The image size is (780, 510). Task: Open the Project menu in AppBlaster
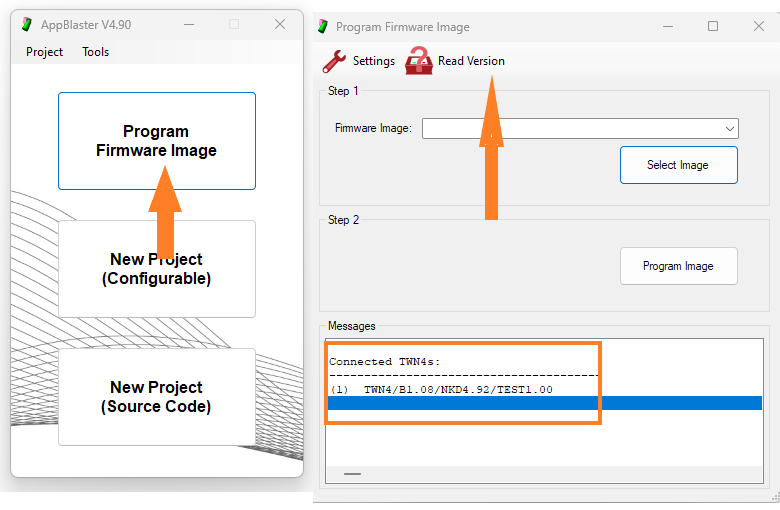44,52
